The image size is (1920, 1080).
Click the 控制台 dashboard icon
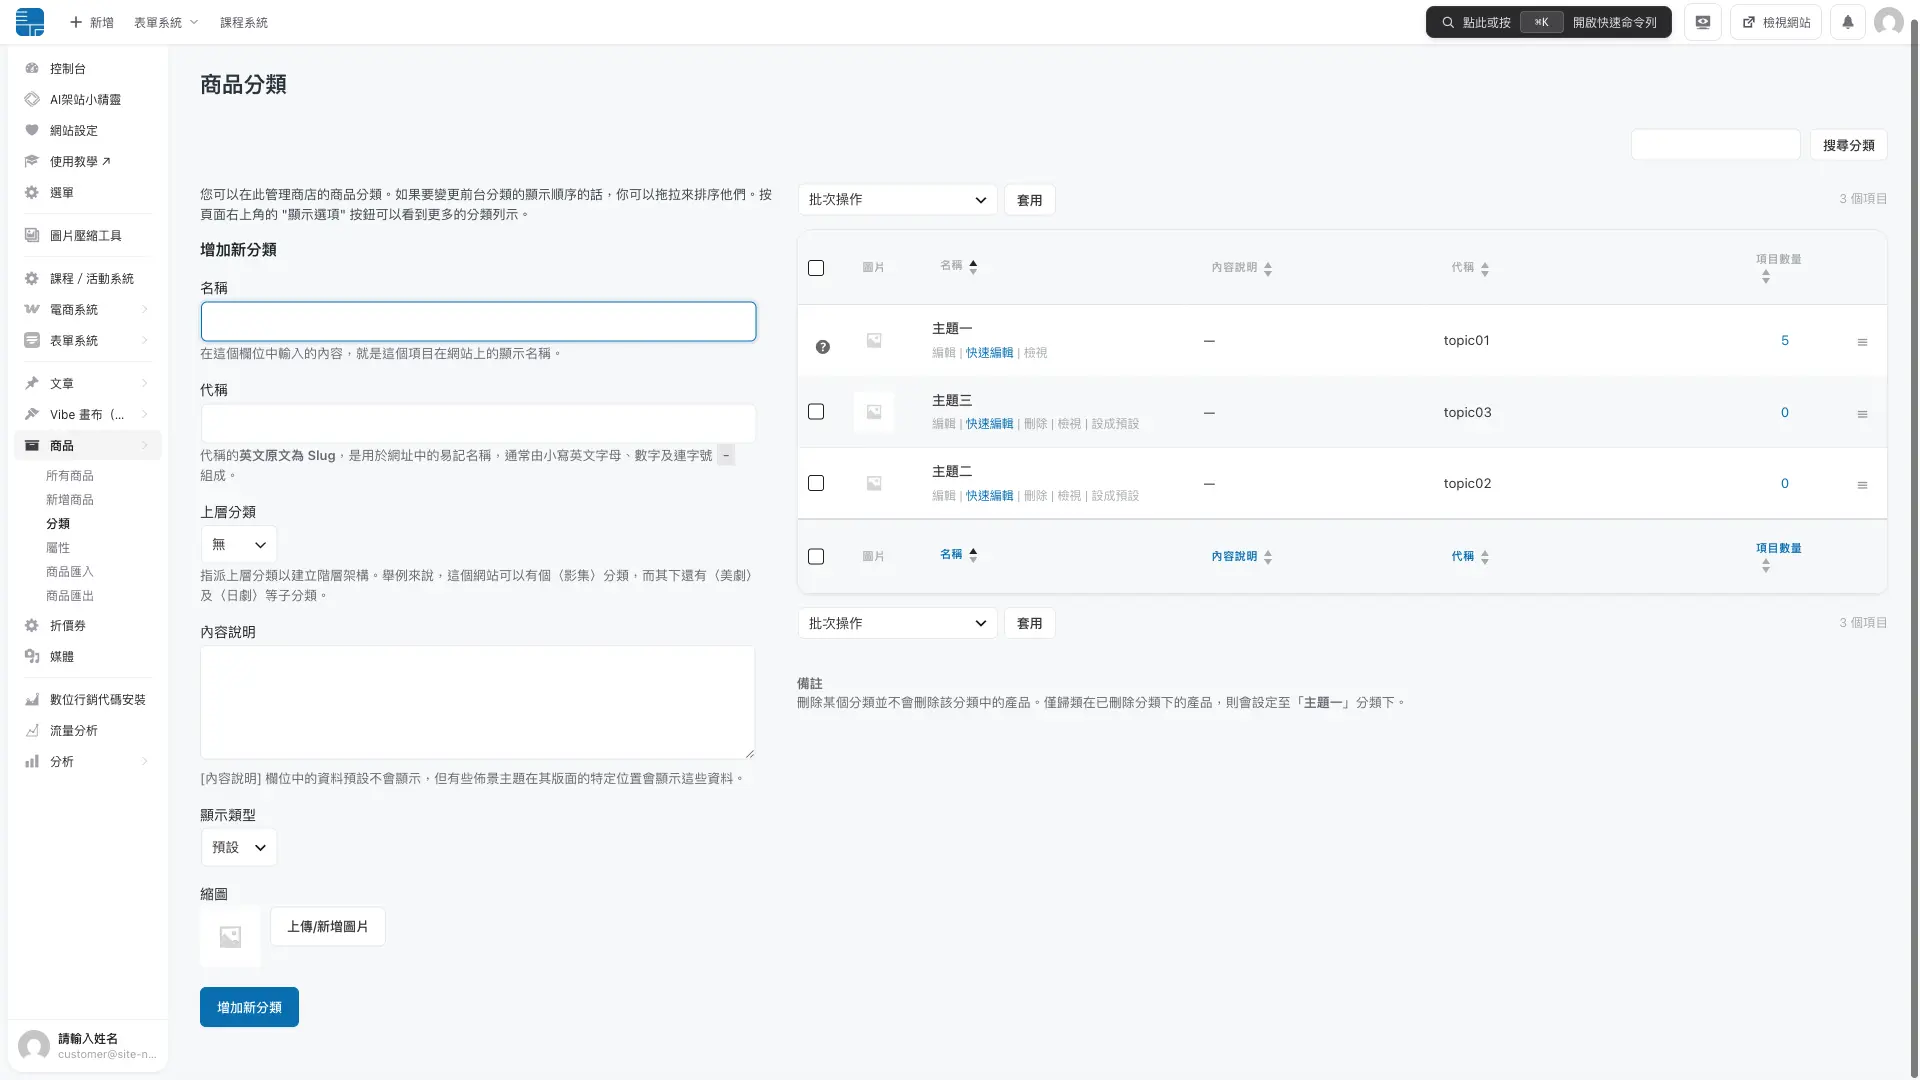pyautogui.click(x=32, y=69)
